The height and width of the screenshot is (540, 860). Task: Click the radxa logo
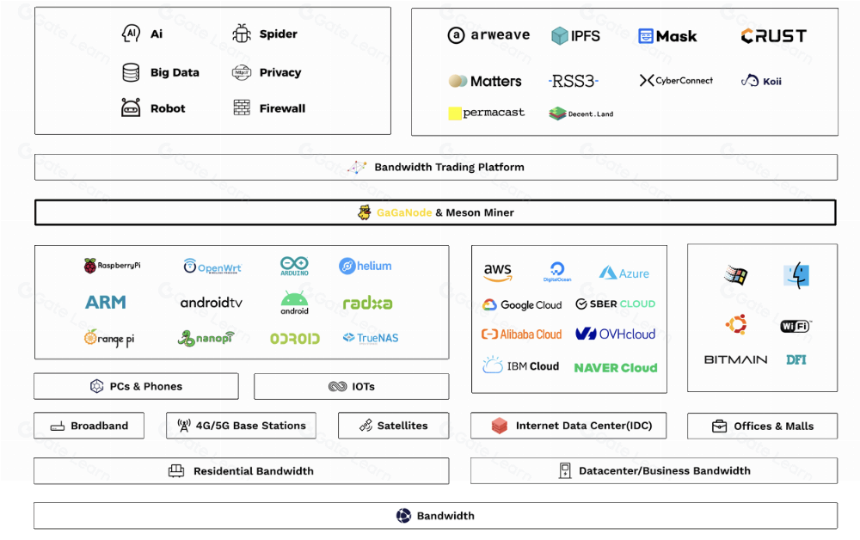tap(367, 303)
